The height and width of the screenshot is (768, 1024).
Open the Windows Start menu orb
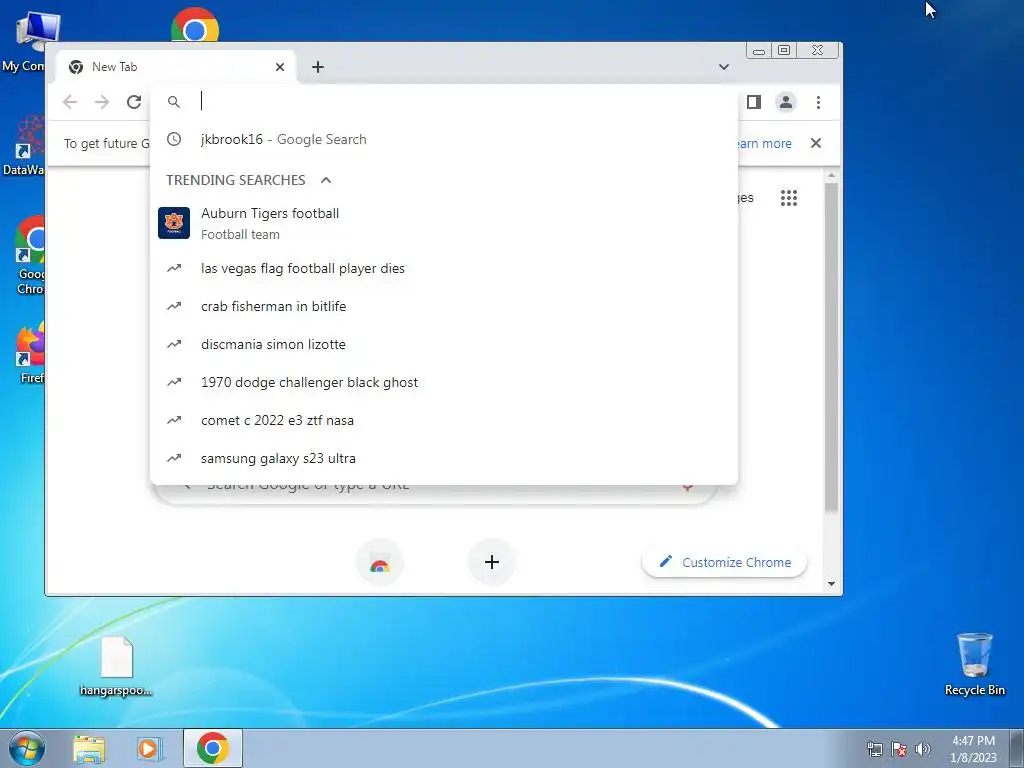27,748
